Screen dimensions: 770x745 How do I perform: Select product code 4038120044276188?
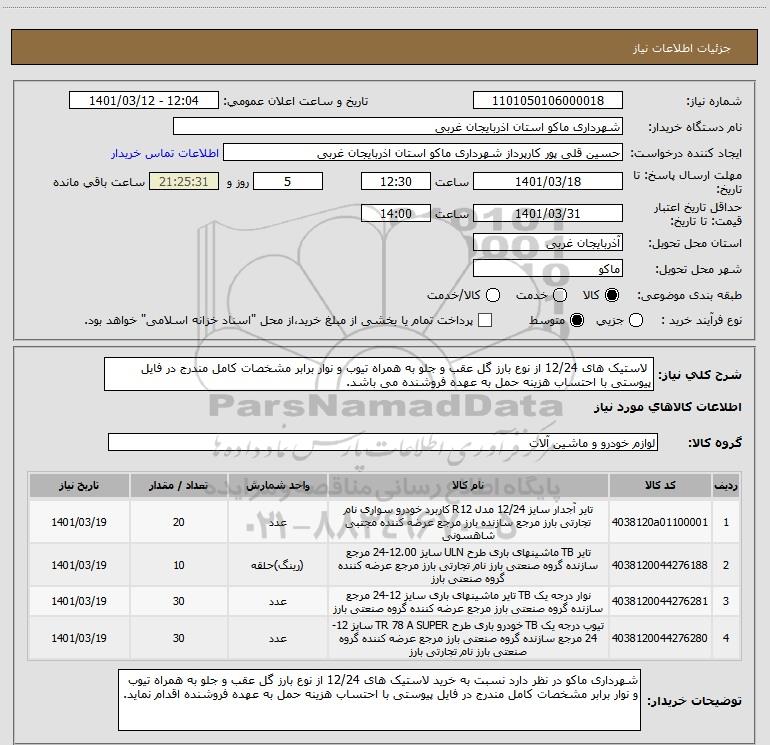(660, 565)
